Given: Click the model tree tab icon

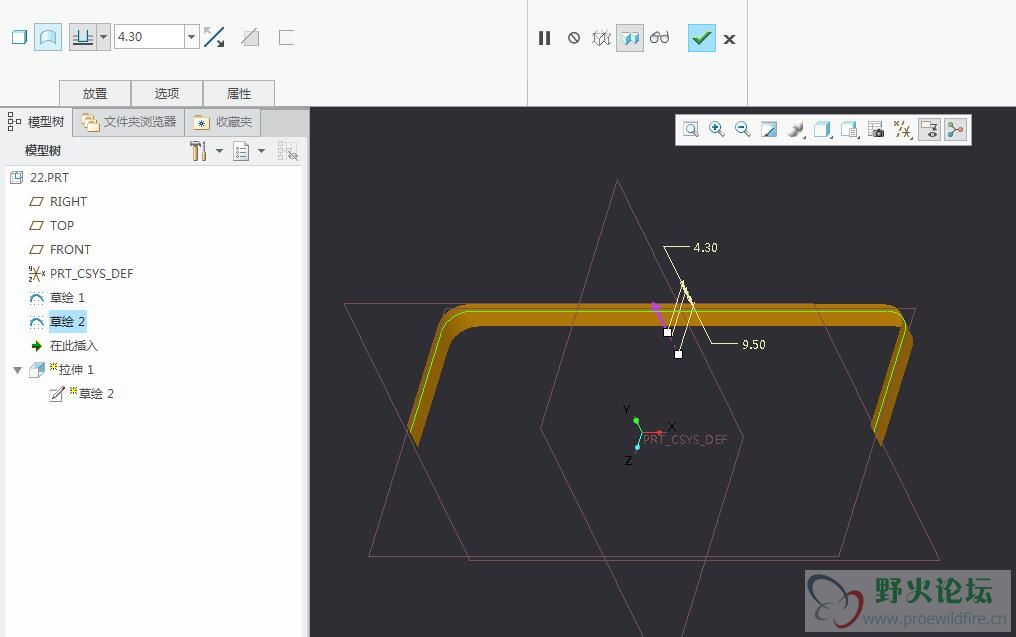Looking at the screenshot, I should [x=14, y=122].
